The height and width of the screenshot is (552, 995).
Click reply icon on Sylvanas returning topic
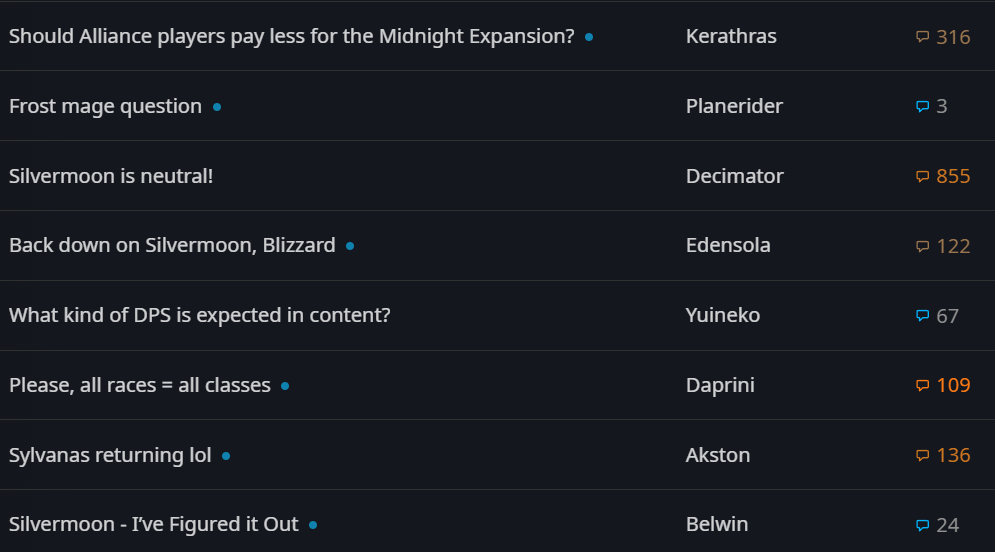tap(922, 455)
